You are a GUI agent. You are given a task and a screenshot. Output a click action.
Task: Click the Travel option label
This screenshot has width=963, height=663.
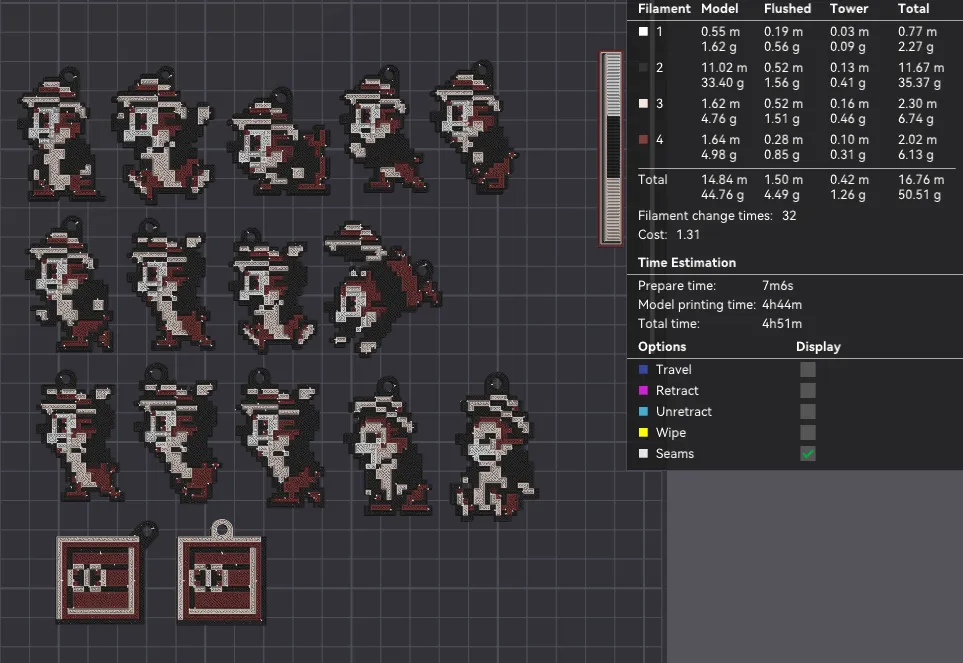(x=673, y=370)
